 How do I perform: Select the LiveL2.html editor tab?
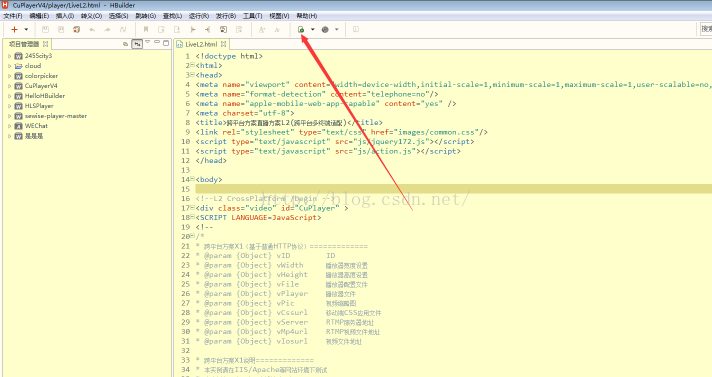201,44
